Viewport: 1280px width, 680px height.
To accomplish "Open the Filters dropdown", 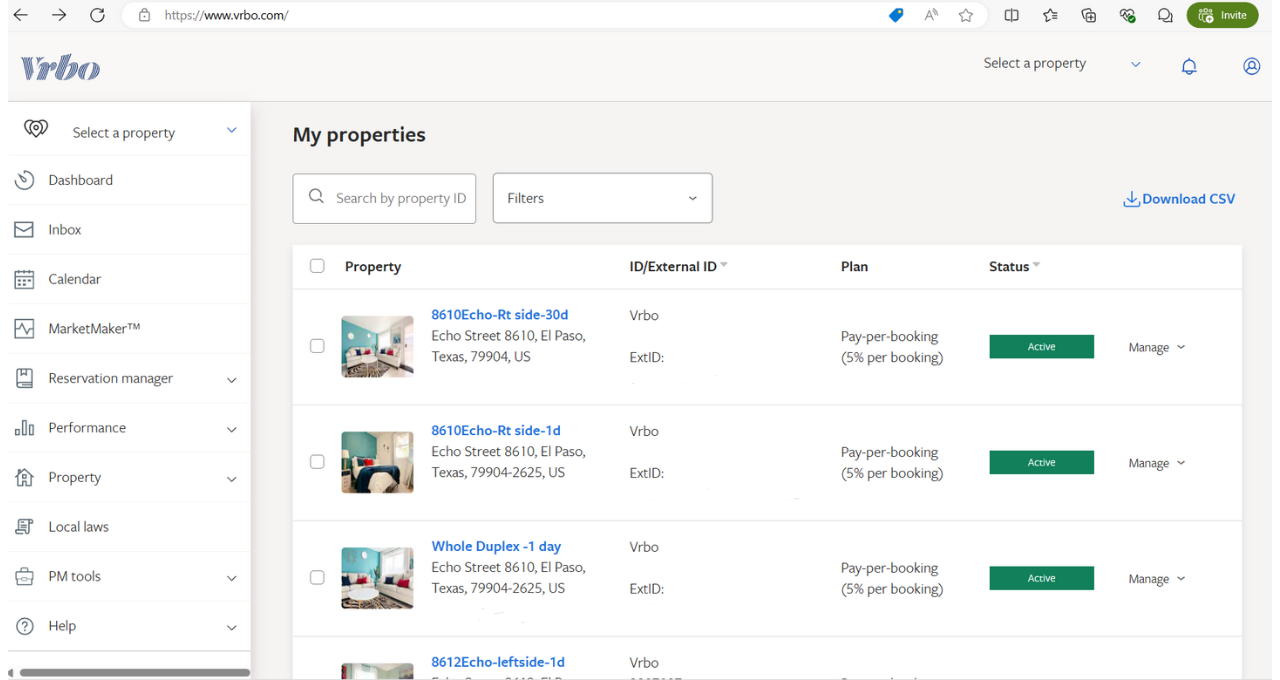I will coord(602,198).
